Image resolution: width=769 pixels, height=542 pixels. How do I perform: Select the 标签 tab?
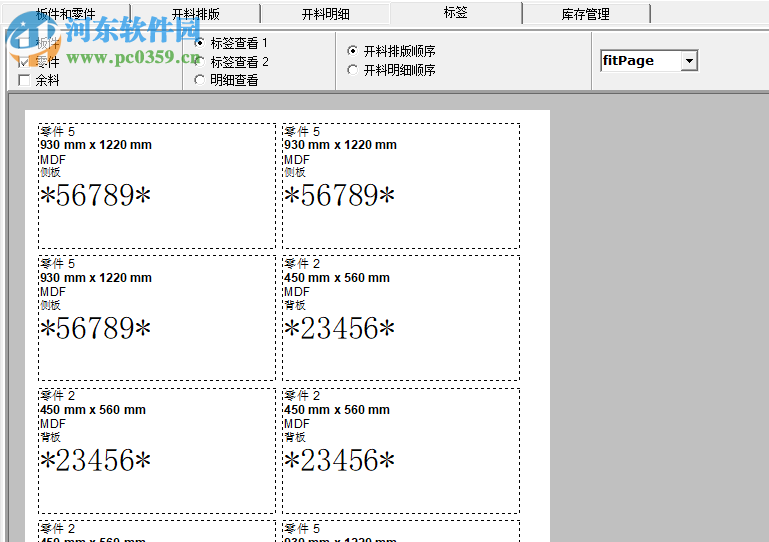(456, 12)
